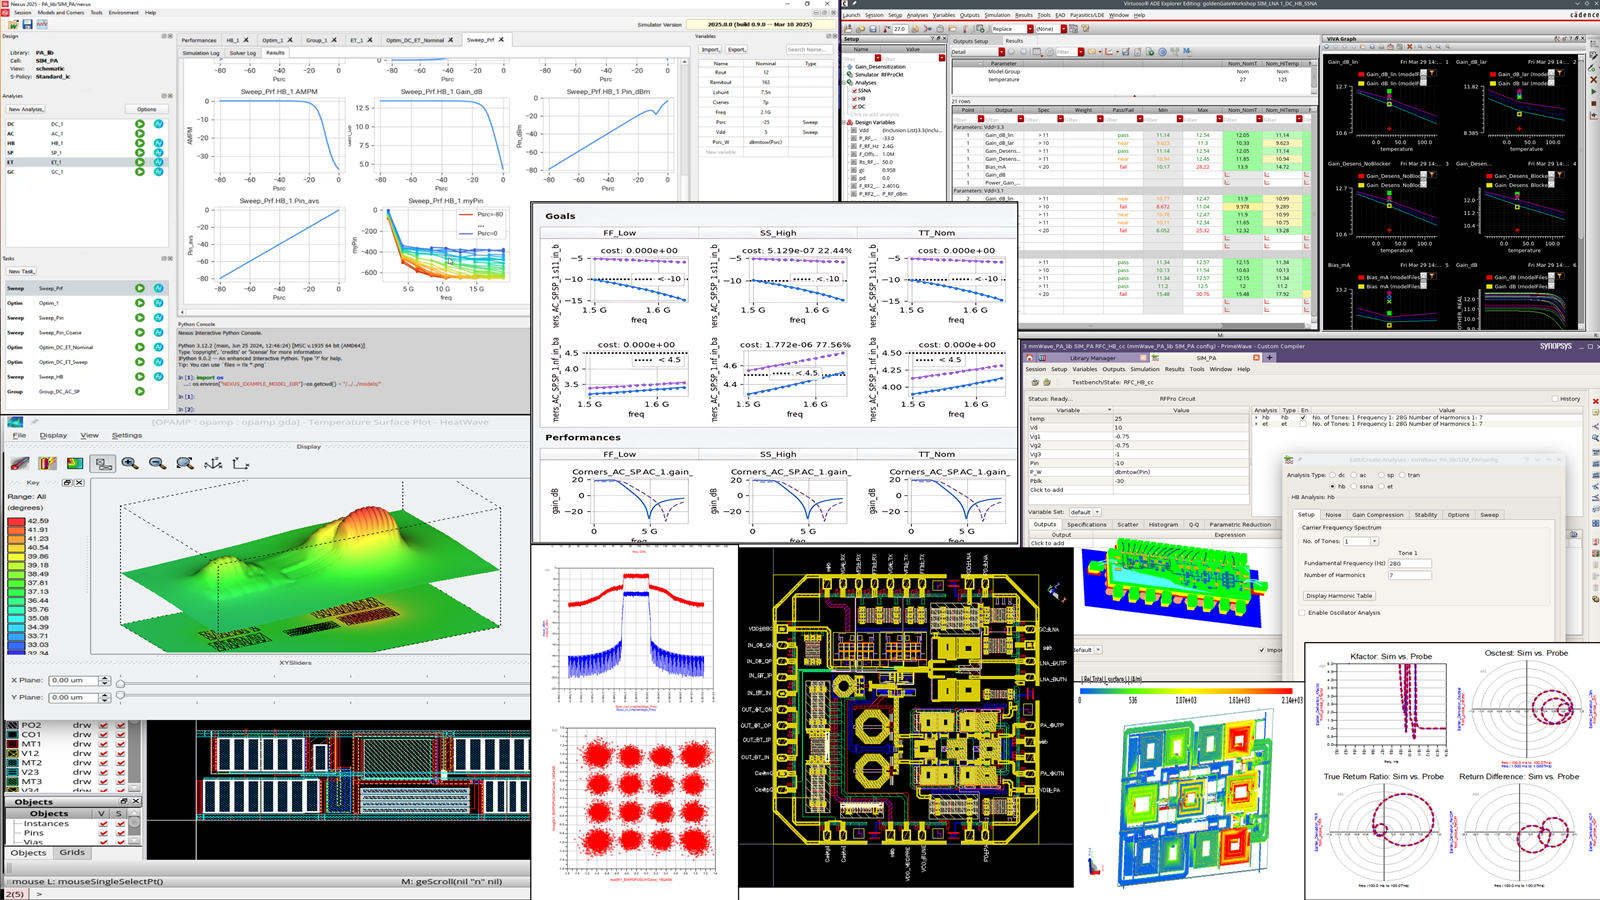Select the zoom-in magnifier tool in HeatWave

pos(130,464)
